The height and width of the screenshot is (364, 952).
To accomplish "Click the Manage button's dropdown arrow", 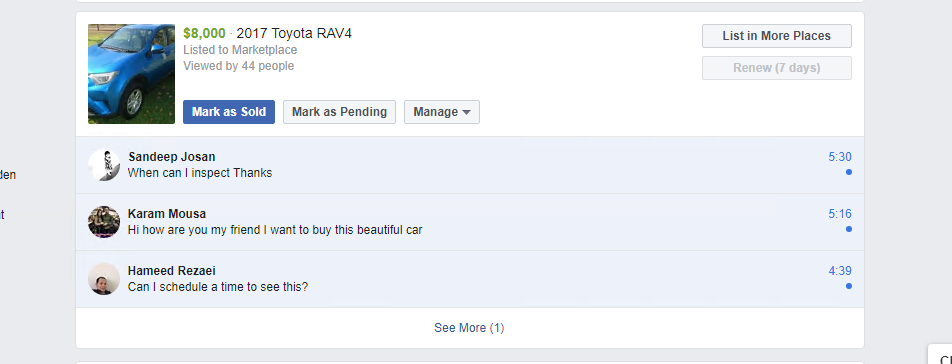I will (x=466, y=113).
